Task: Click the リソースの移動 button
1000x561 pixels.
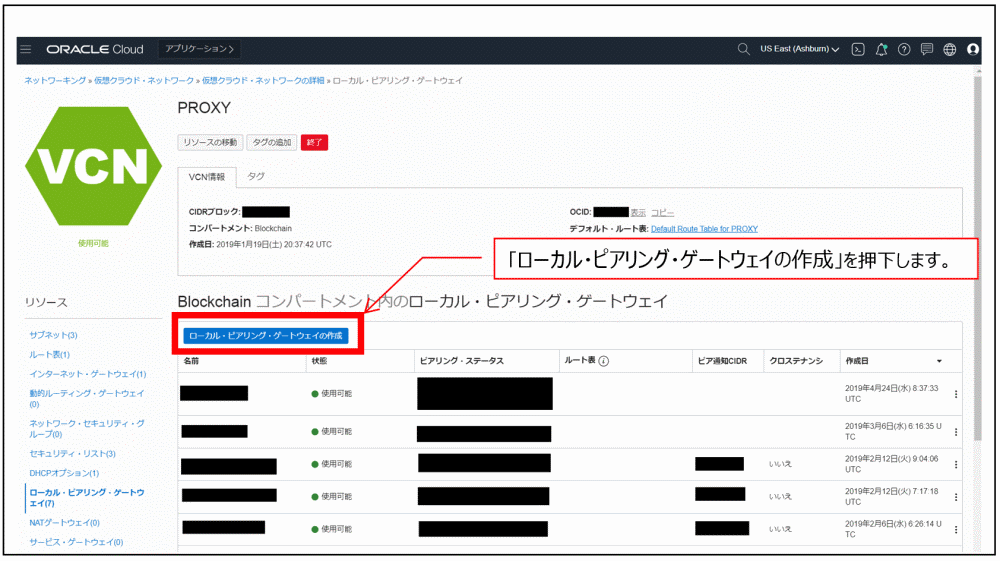Action: 210,142
